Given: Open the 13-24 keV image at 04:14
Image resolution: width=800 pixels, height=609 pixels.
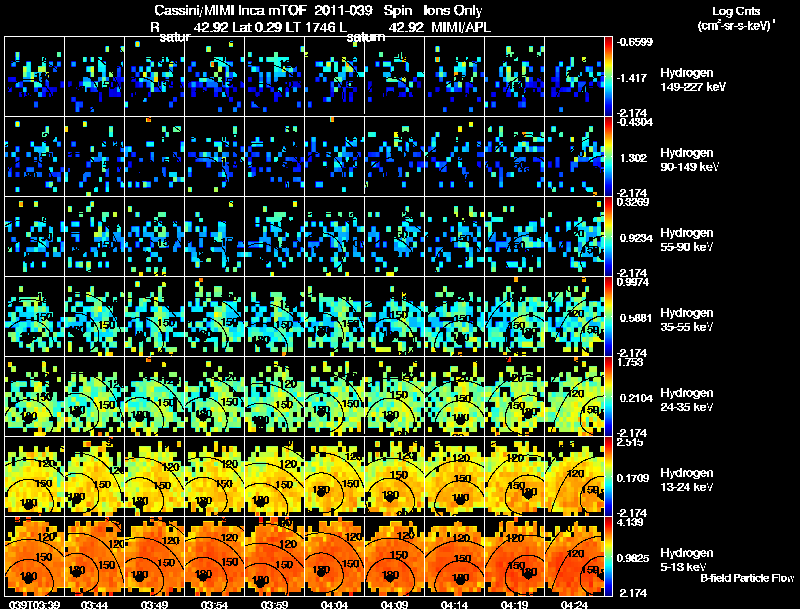Looking at the screenshot, I should (455, 476).
